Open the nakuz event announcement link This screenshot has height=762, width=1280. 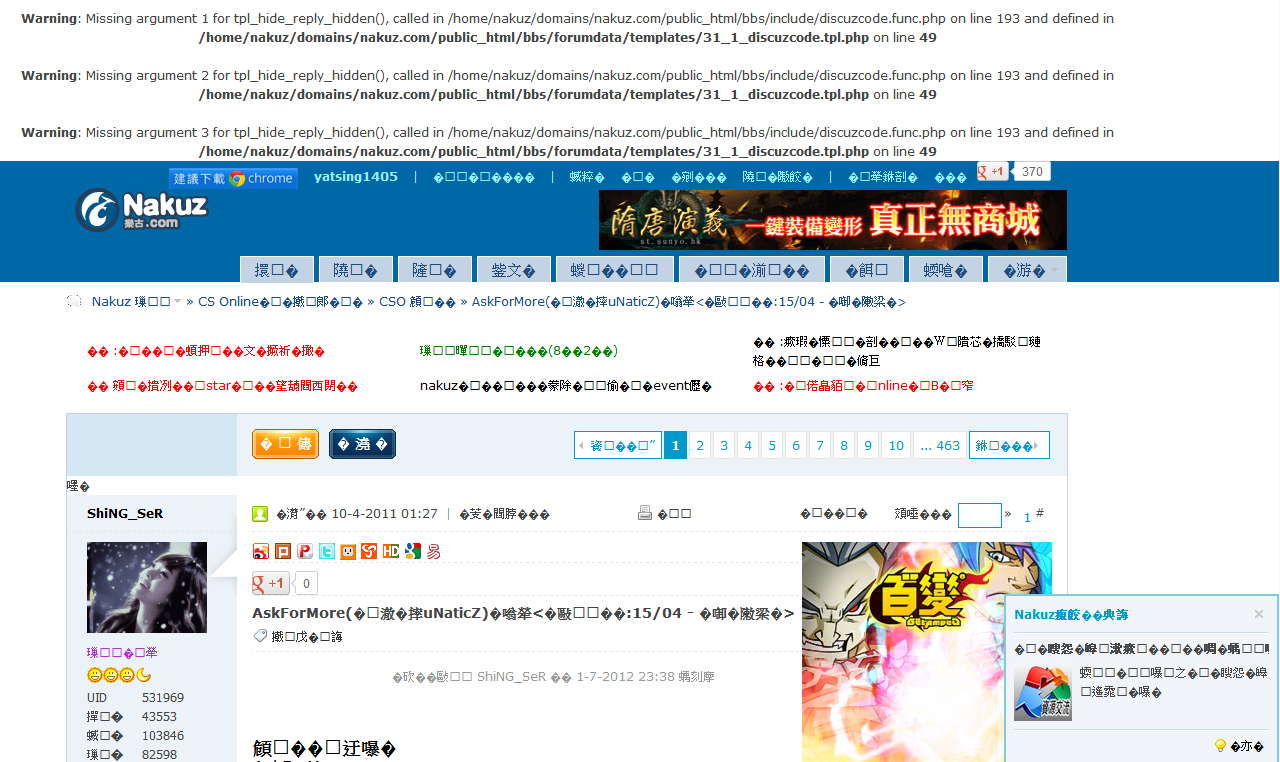click(x=566, y=386)
